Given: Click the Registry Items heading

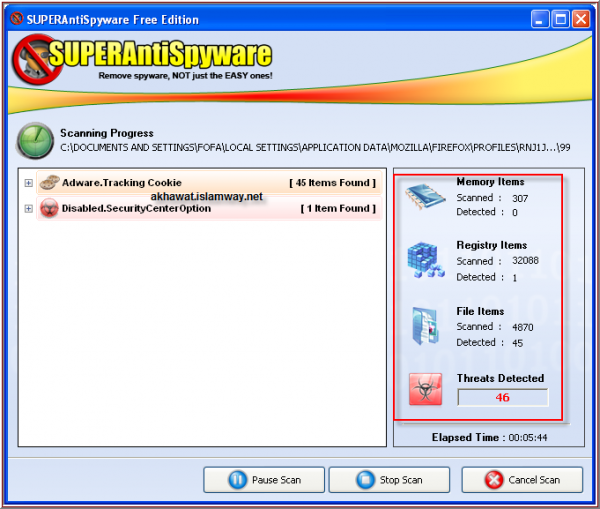Looking at the screenshot, I should (492, 245).
